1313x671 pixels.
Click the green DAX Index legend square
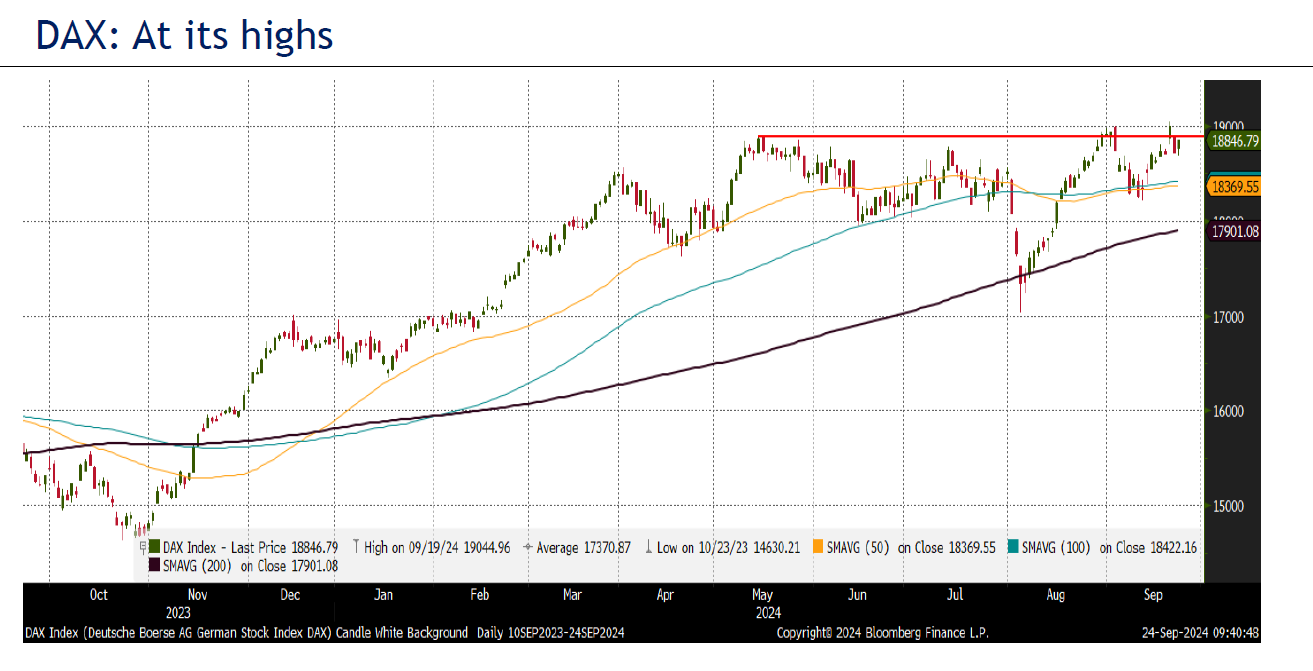tap(155, 547)
